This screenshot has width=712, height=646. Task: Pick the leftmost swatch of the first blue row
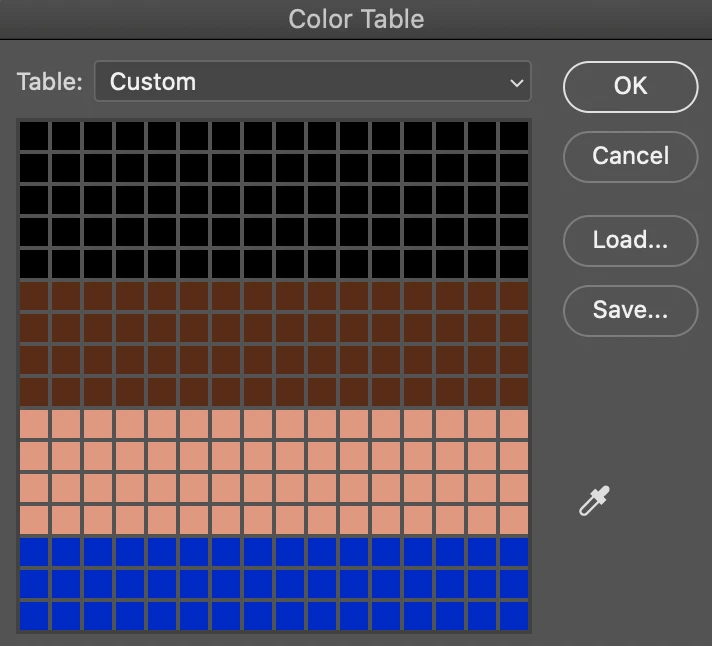click(34, 551)
